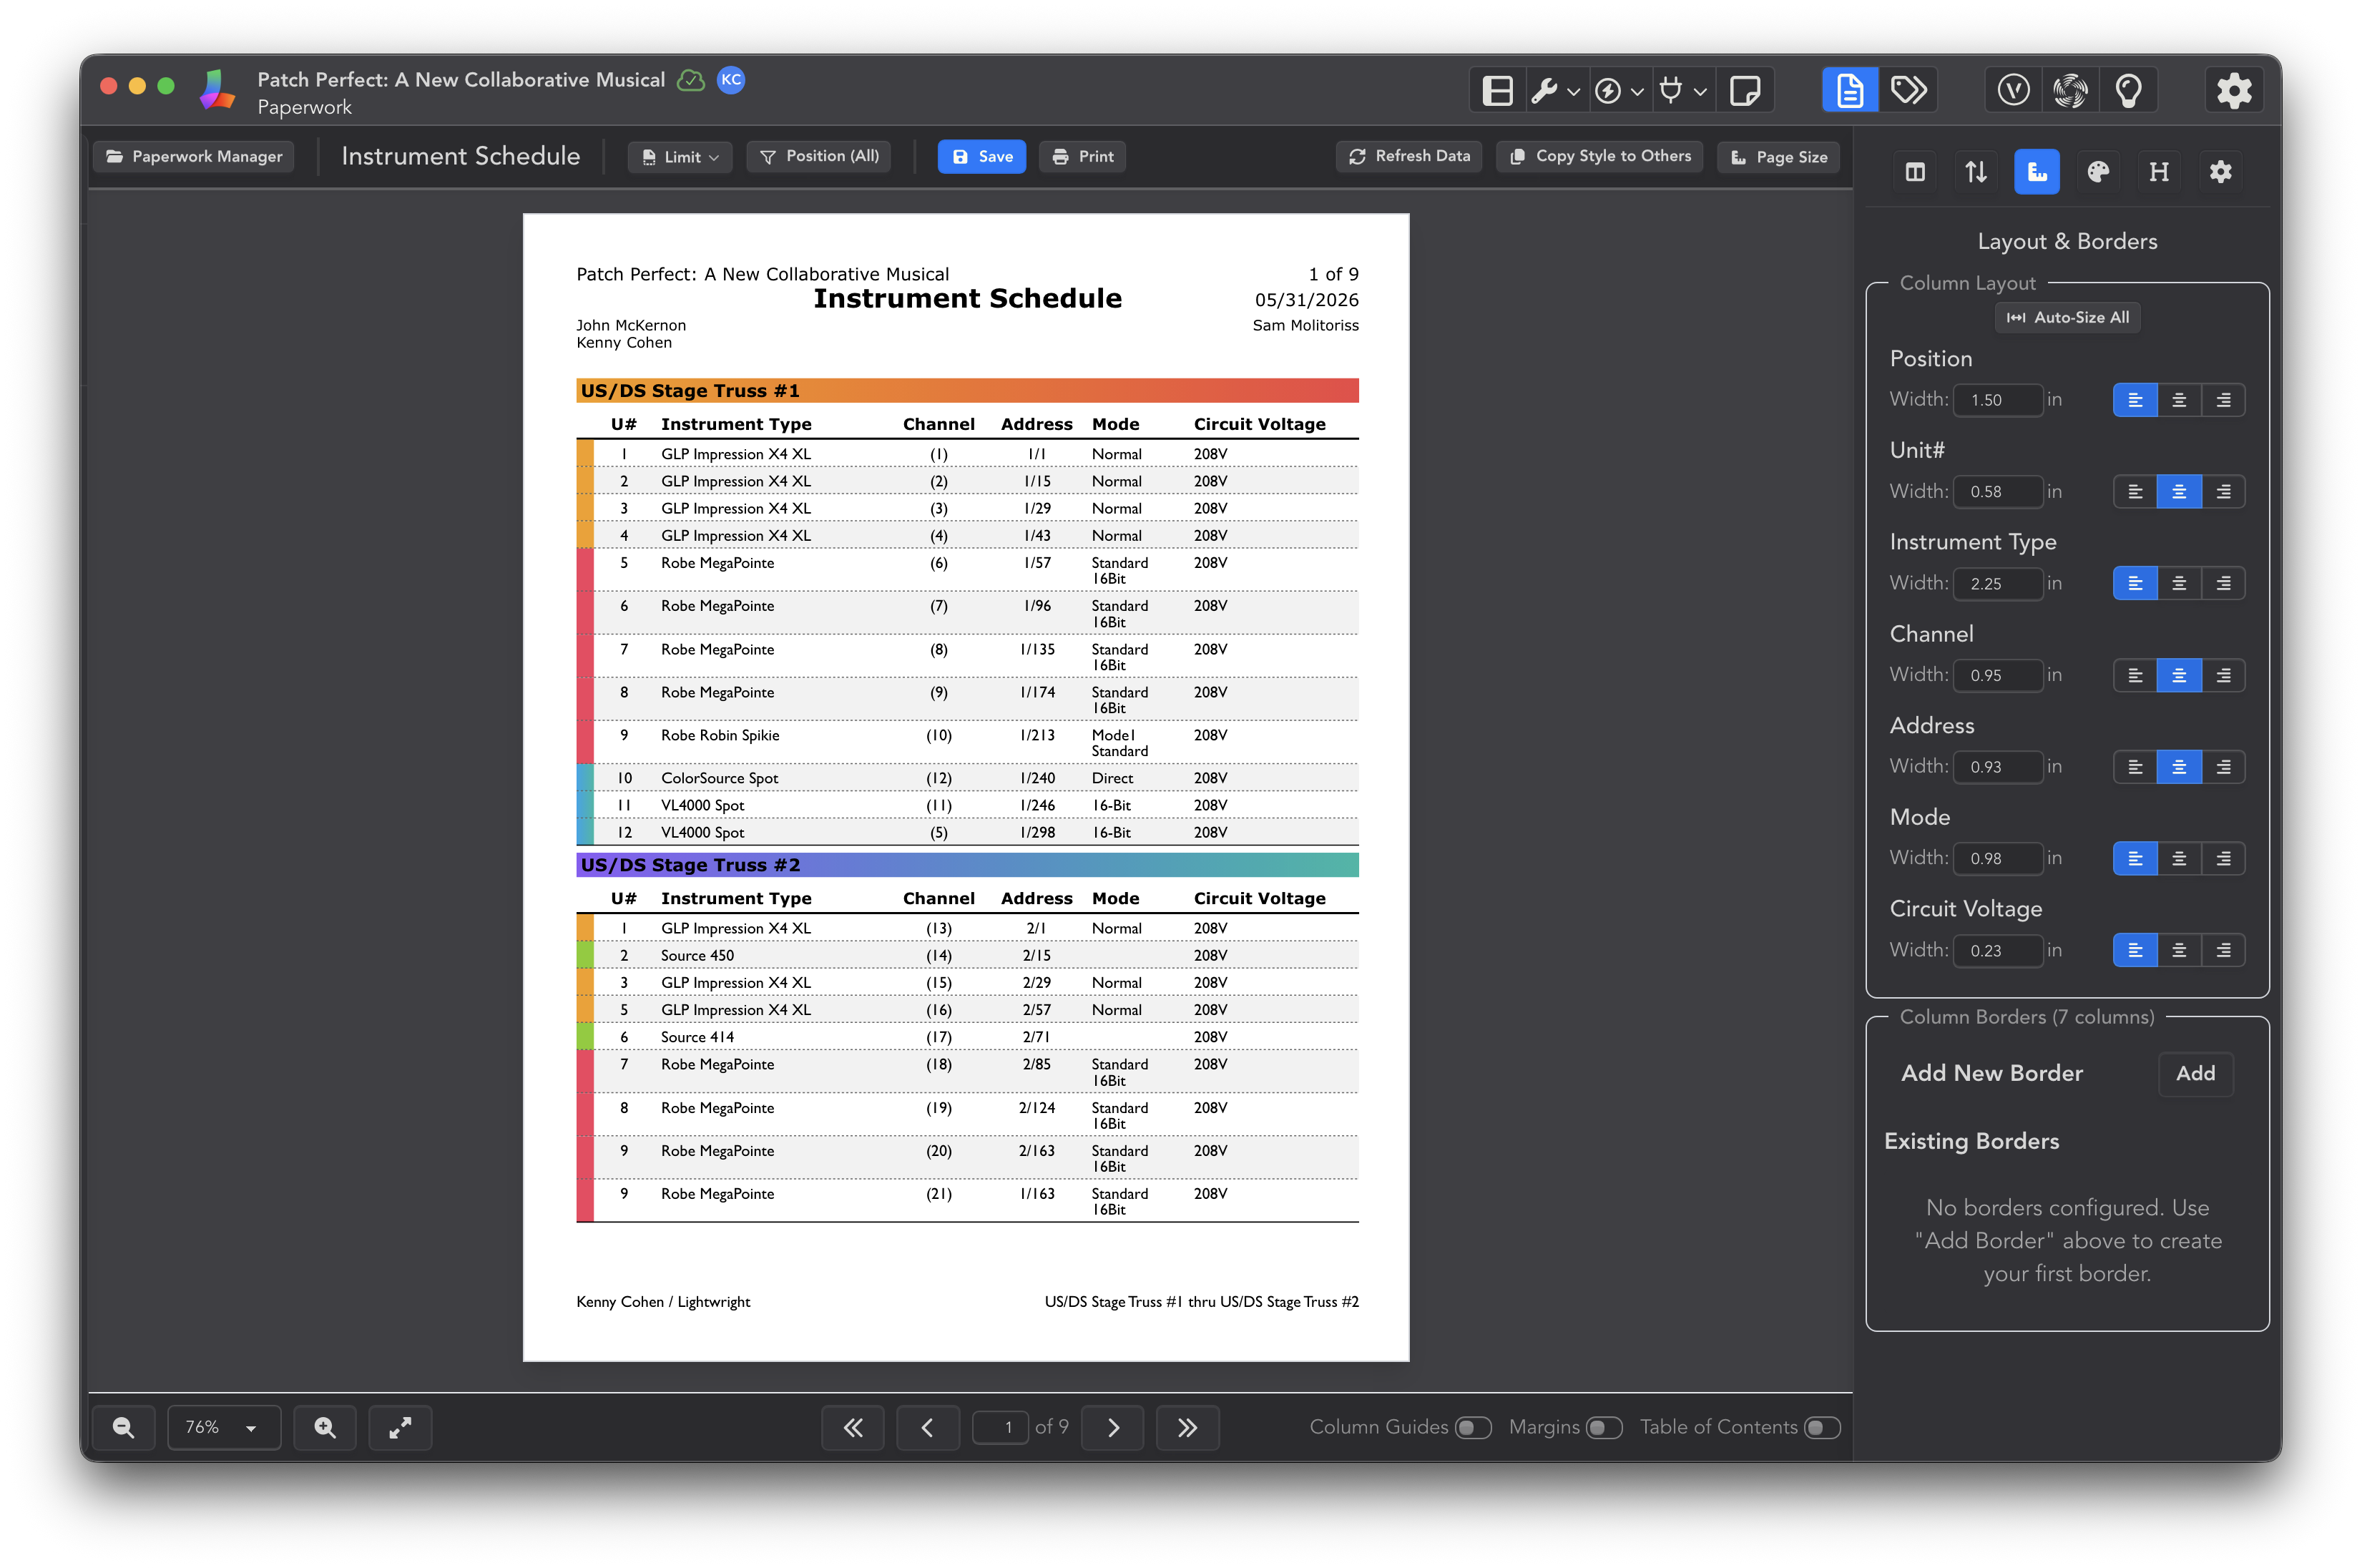
Task: Click the lightbulb icon in top bar
Action: point(2128,91)
